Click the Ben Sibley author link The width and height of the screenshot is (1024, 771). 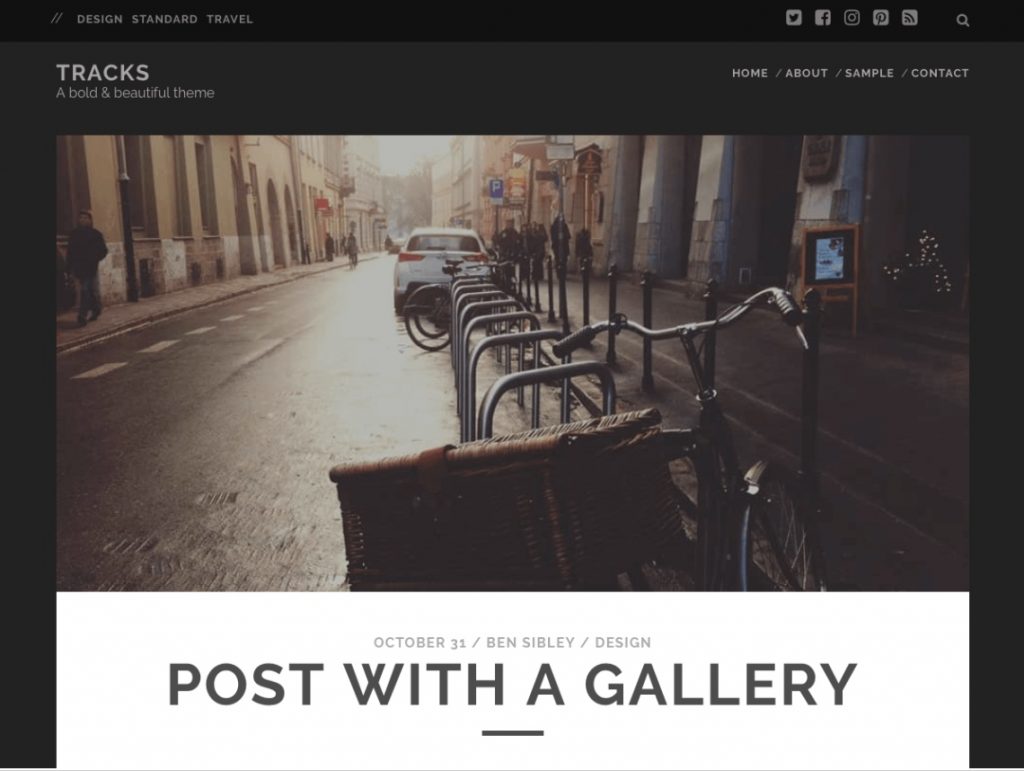click(530, 642)
